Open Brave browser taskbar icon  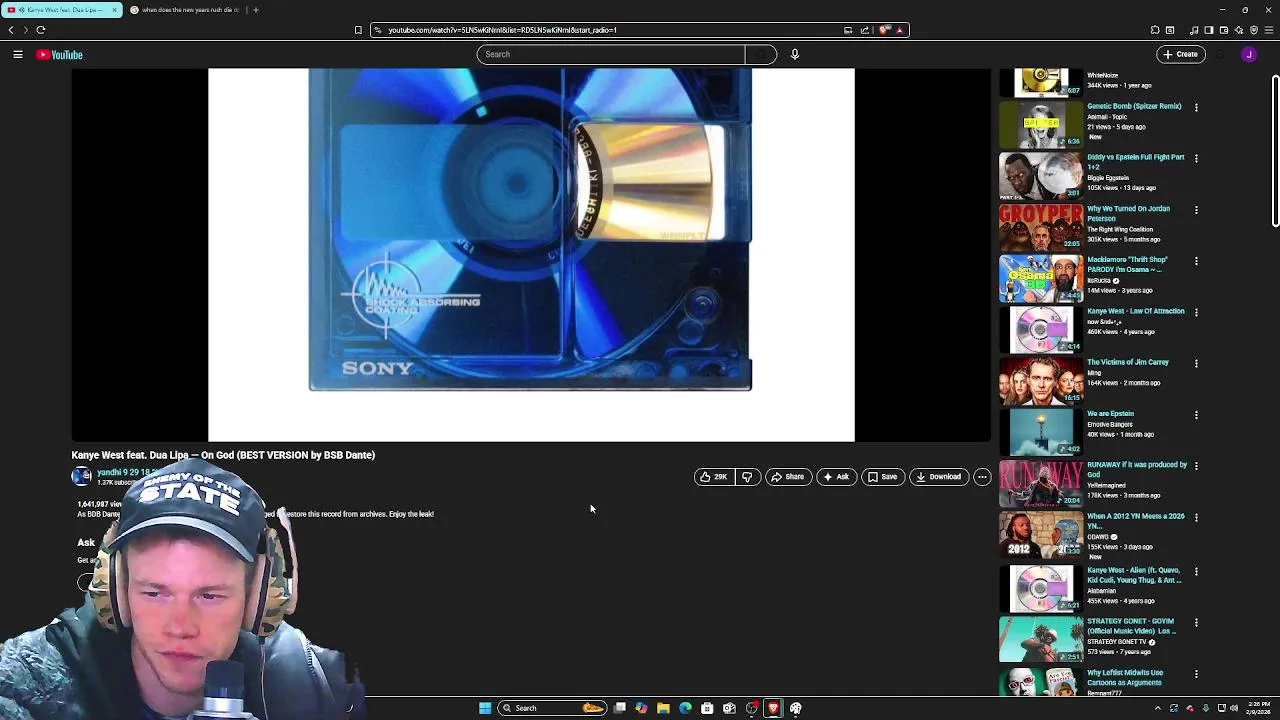773,708
